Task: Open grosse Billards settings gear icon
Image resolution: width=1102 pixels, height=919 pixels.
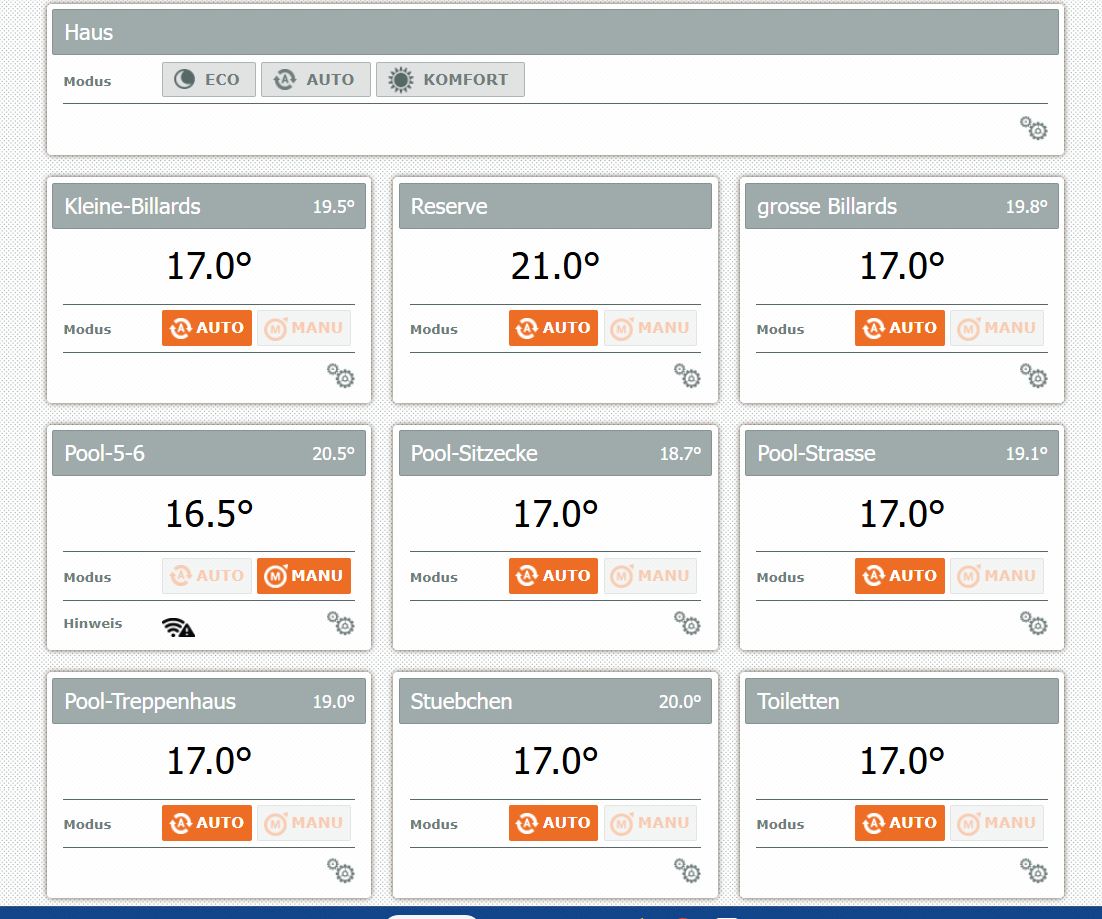Action: click(1033, 376)
